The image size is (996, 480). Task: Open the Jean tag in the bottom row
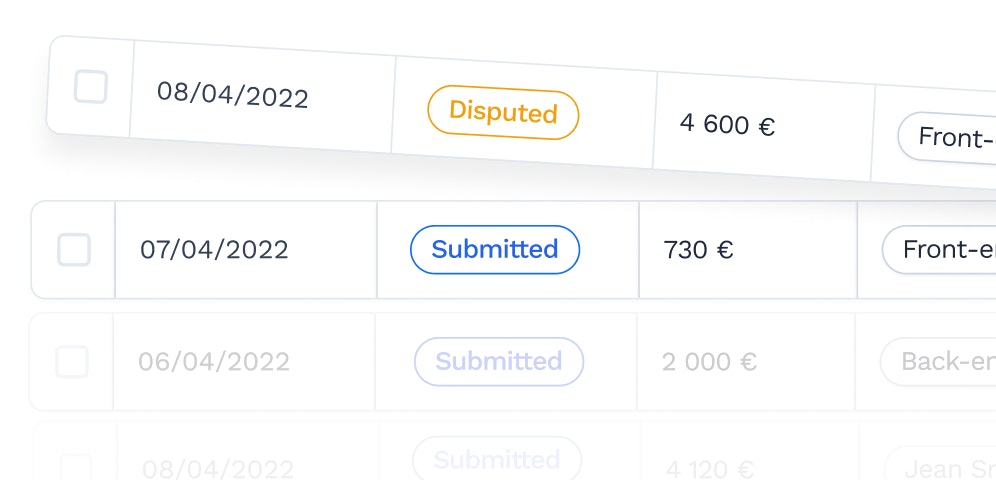point(939,467)
